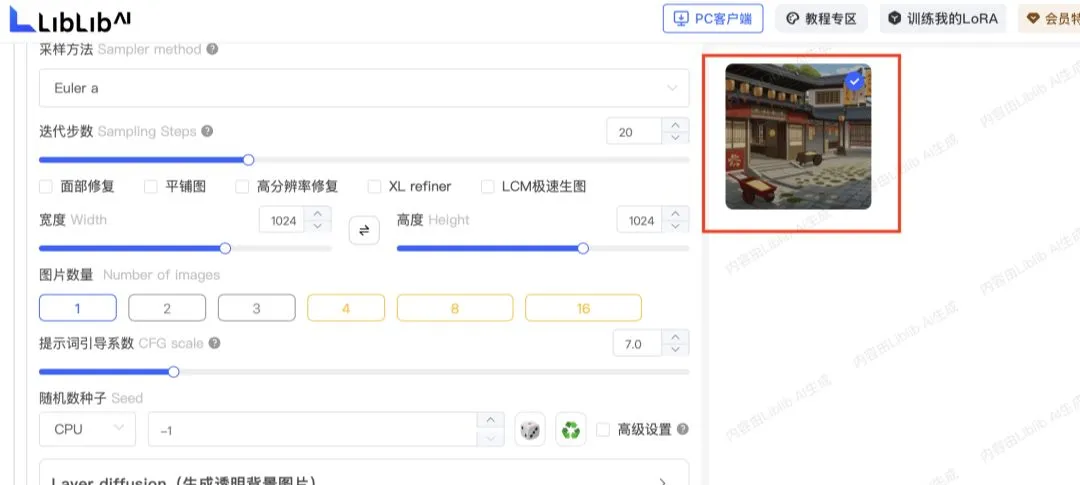Randomize seed with dice icon
1080x485 pixels.
(530, 430)
